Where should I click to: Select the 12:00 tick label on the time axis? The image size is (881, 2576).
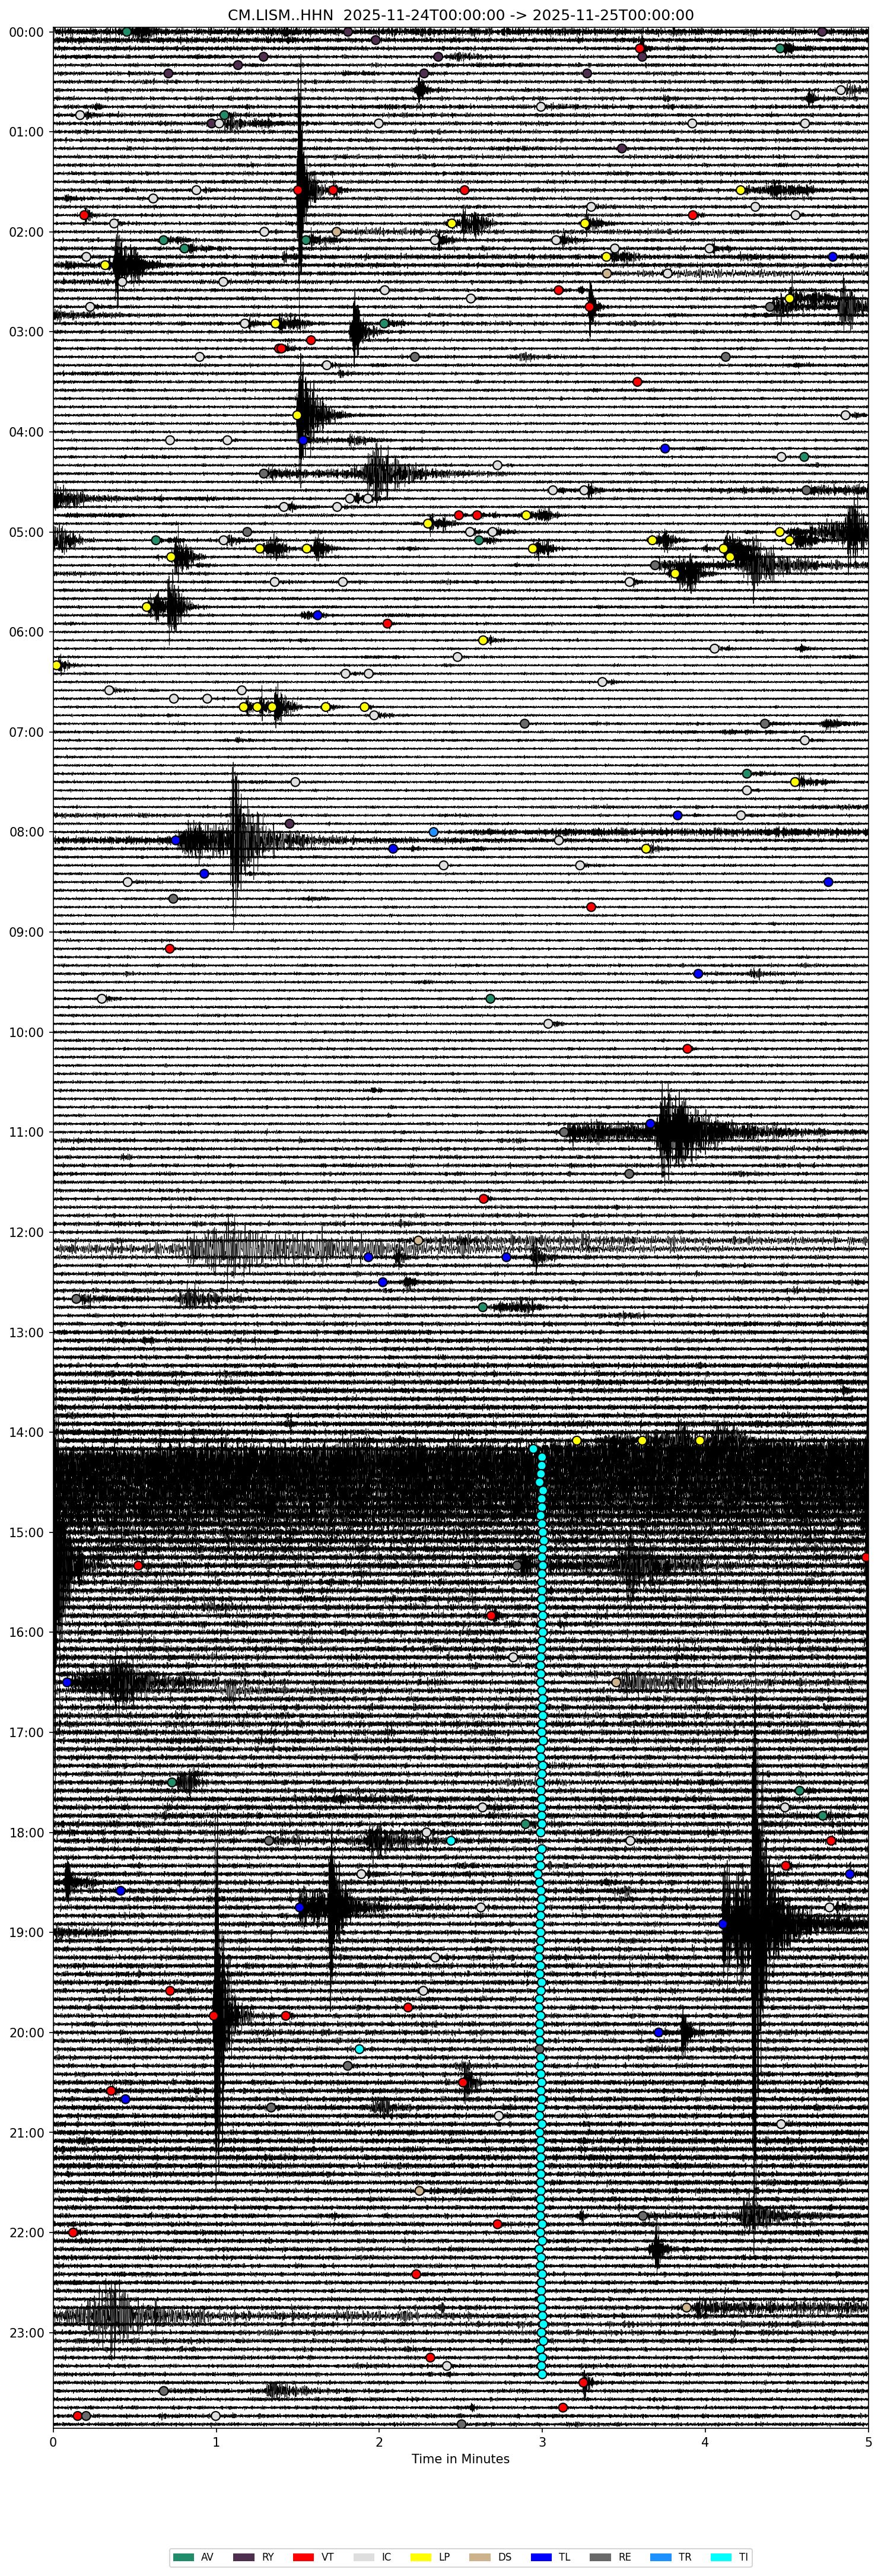[x=27, y=1232]
